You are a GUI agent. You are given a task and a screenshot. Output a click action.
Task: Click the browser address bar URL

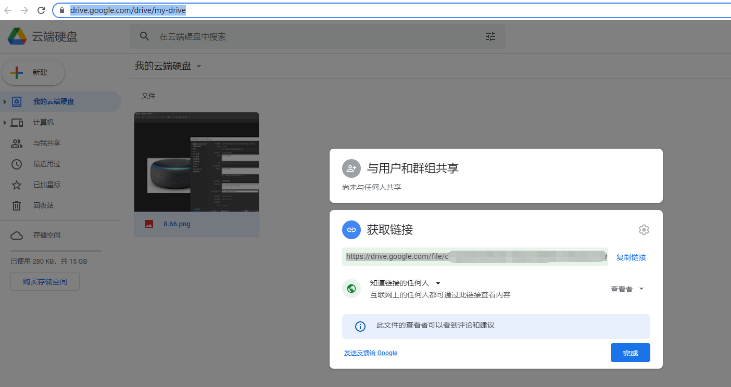point(128,10)
